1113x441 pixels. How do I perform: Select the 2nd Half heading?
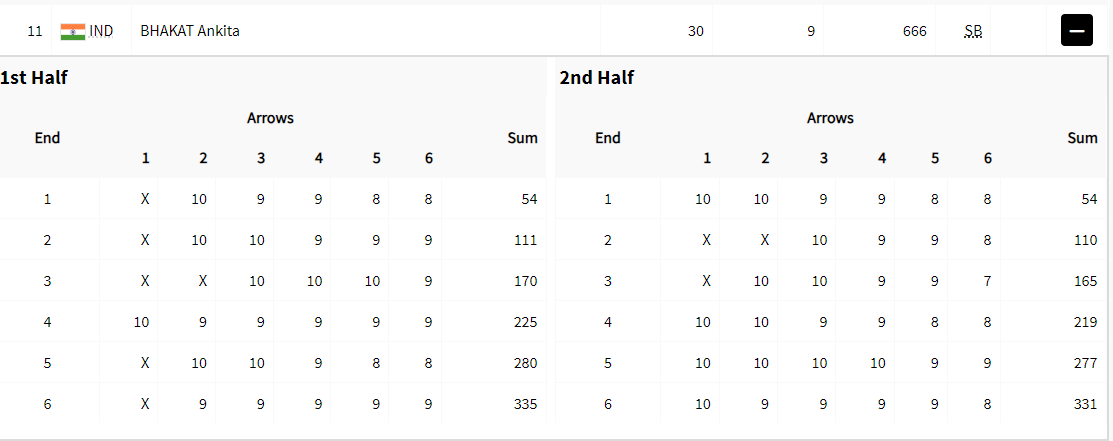[597, 78]
